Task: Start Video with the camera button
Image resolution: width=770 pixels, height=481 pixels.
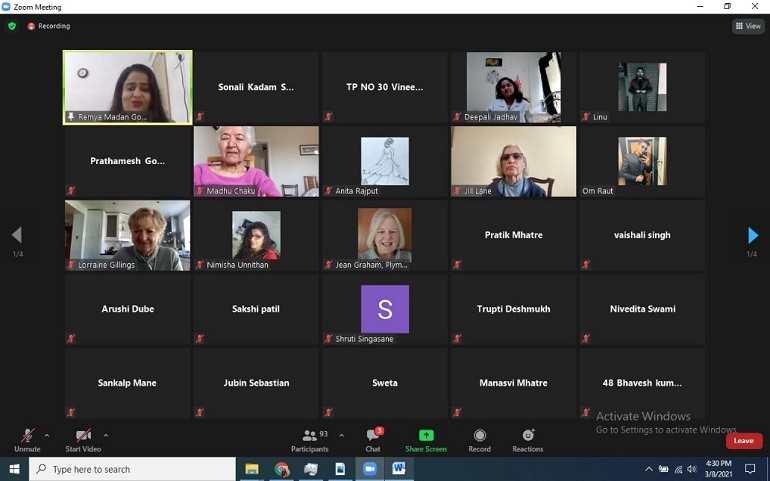Action: (83, 439)
